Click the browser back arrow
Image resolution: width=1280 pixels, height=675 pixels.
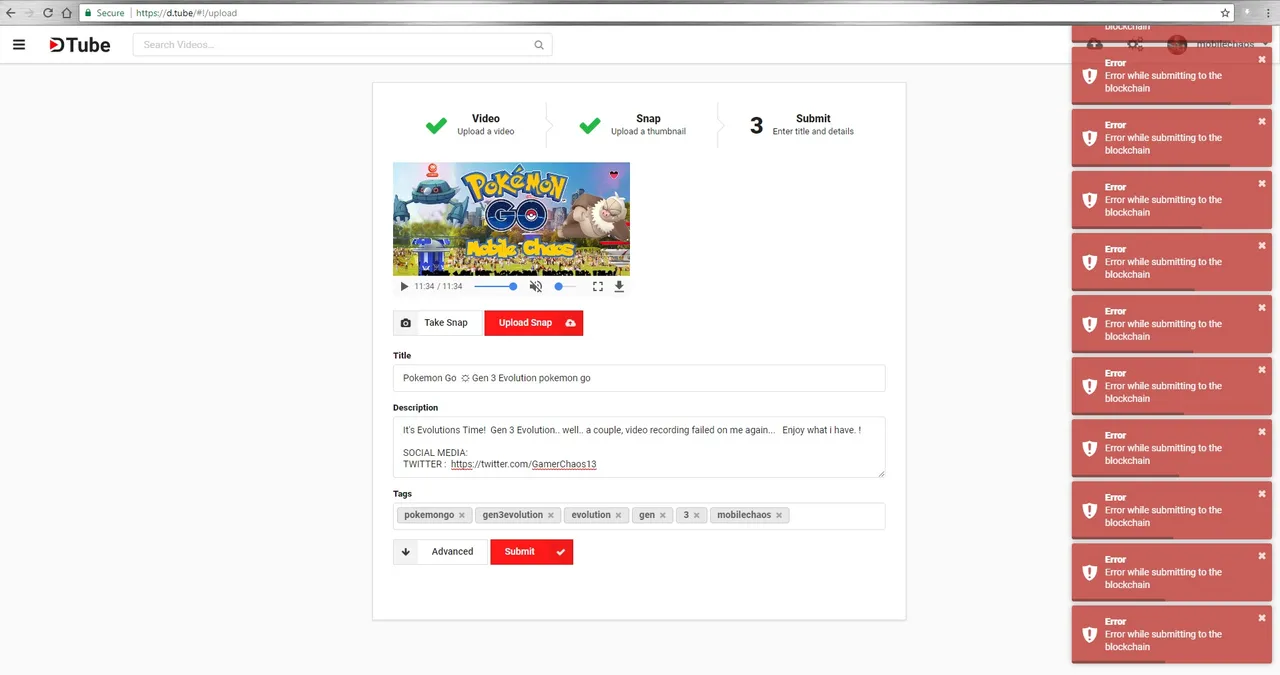(10, 13)
